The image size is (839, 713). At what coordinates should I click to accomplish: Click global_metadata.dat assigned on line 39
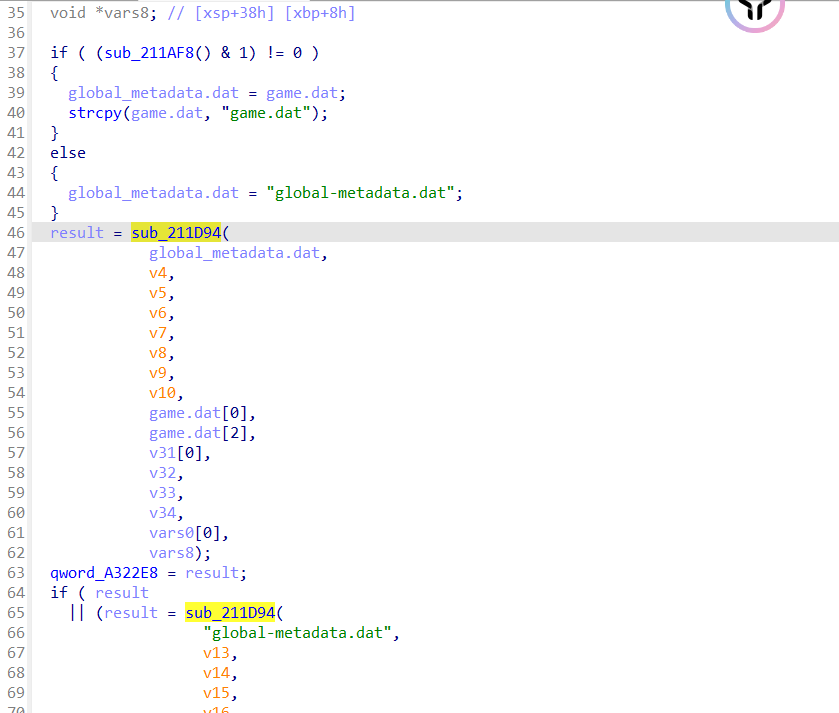click(x=153, y=93)
